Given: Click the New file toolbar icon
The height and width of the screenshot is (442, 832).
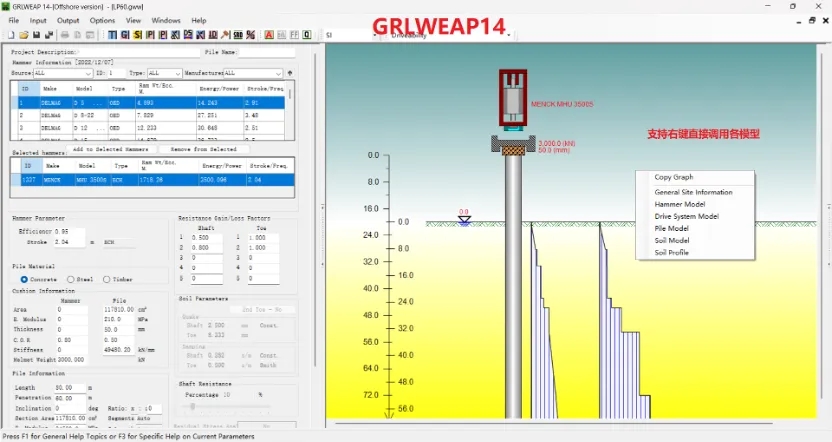Looking at the screenshot, I should (12, 35).
